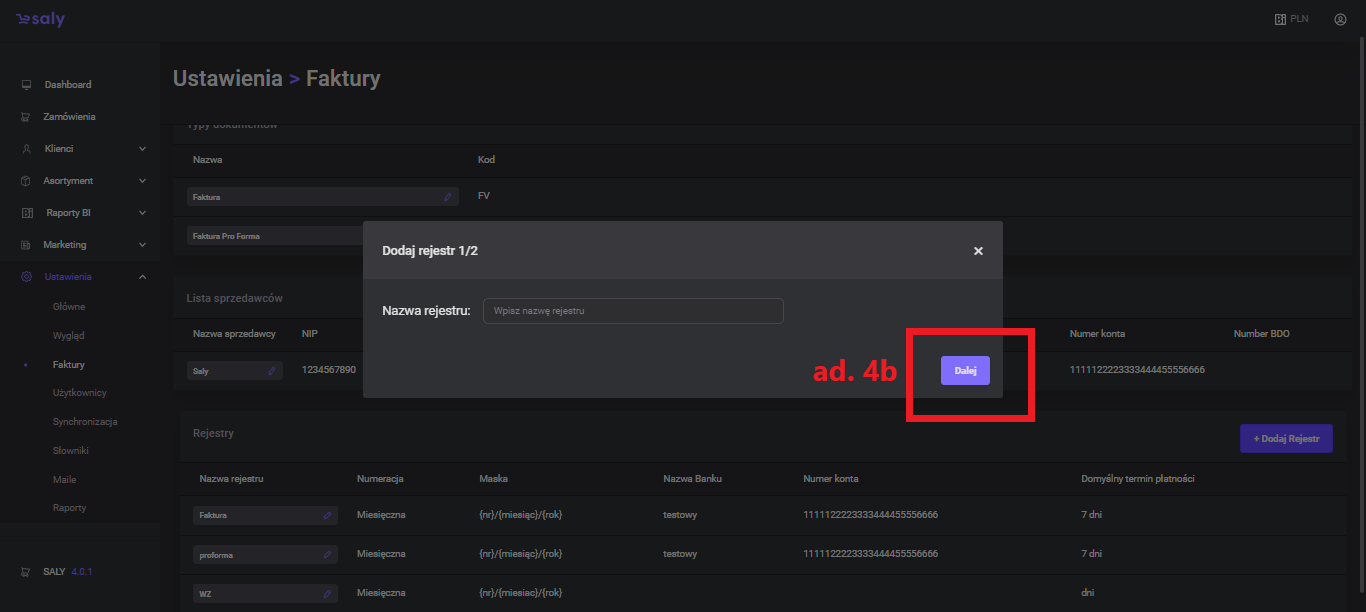Click the Saly logo
The image size is (1366, 612).
click(x=41, y=19)
